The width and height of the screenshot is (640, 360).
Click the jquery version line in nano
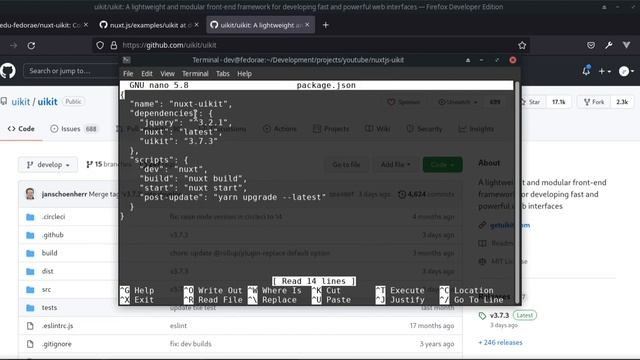(x=186, y=122)
